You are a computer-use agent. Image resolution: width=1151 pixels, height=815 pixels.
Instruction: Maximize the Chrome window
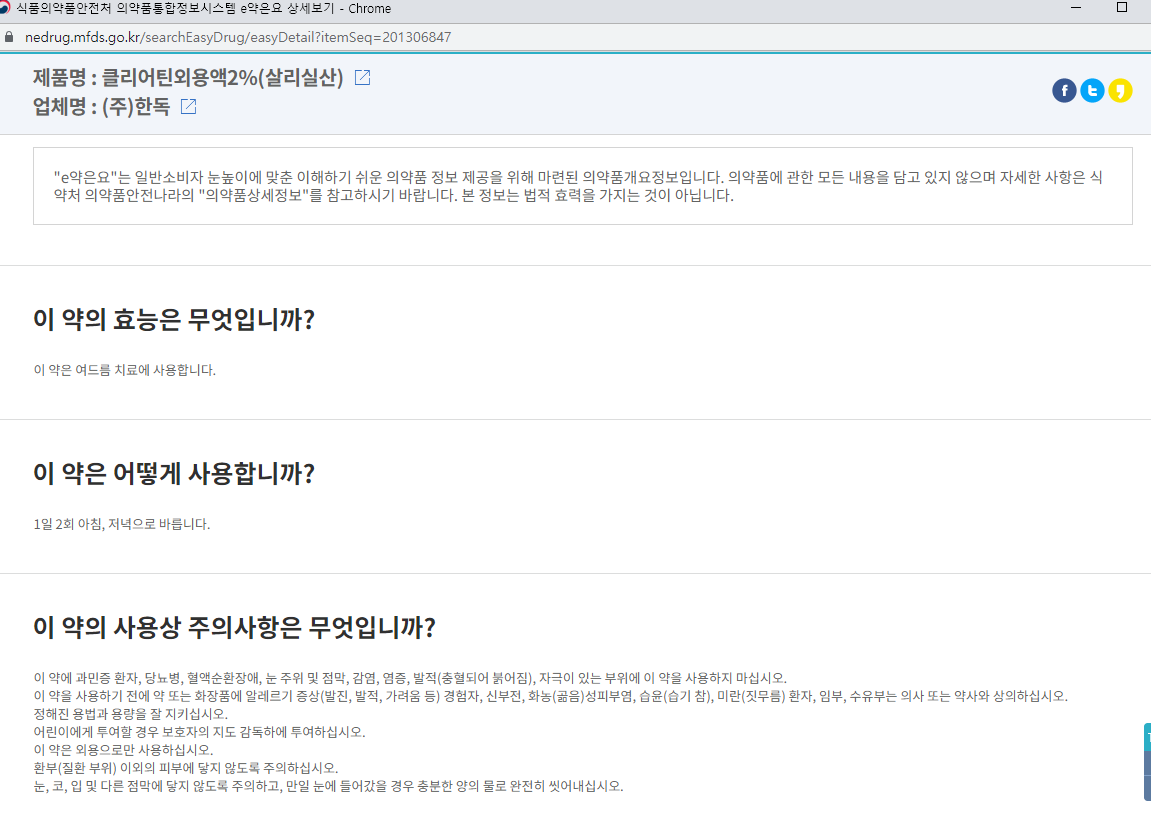[1122, 7]
